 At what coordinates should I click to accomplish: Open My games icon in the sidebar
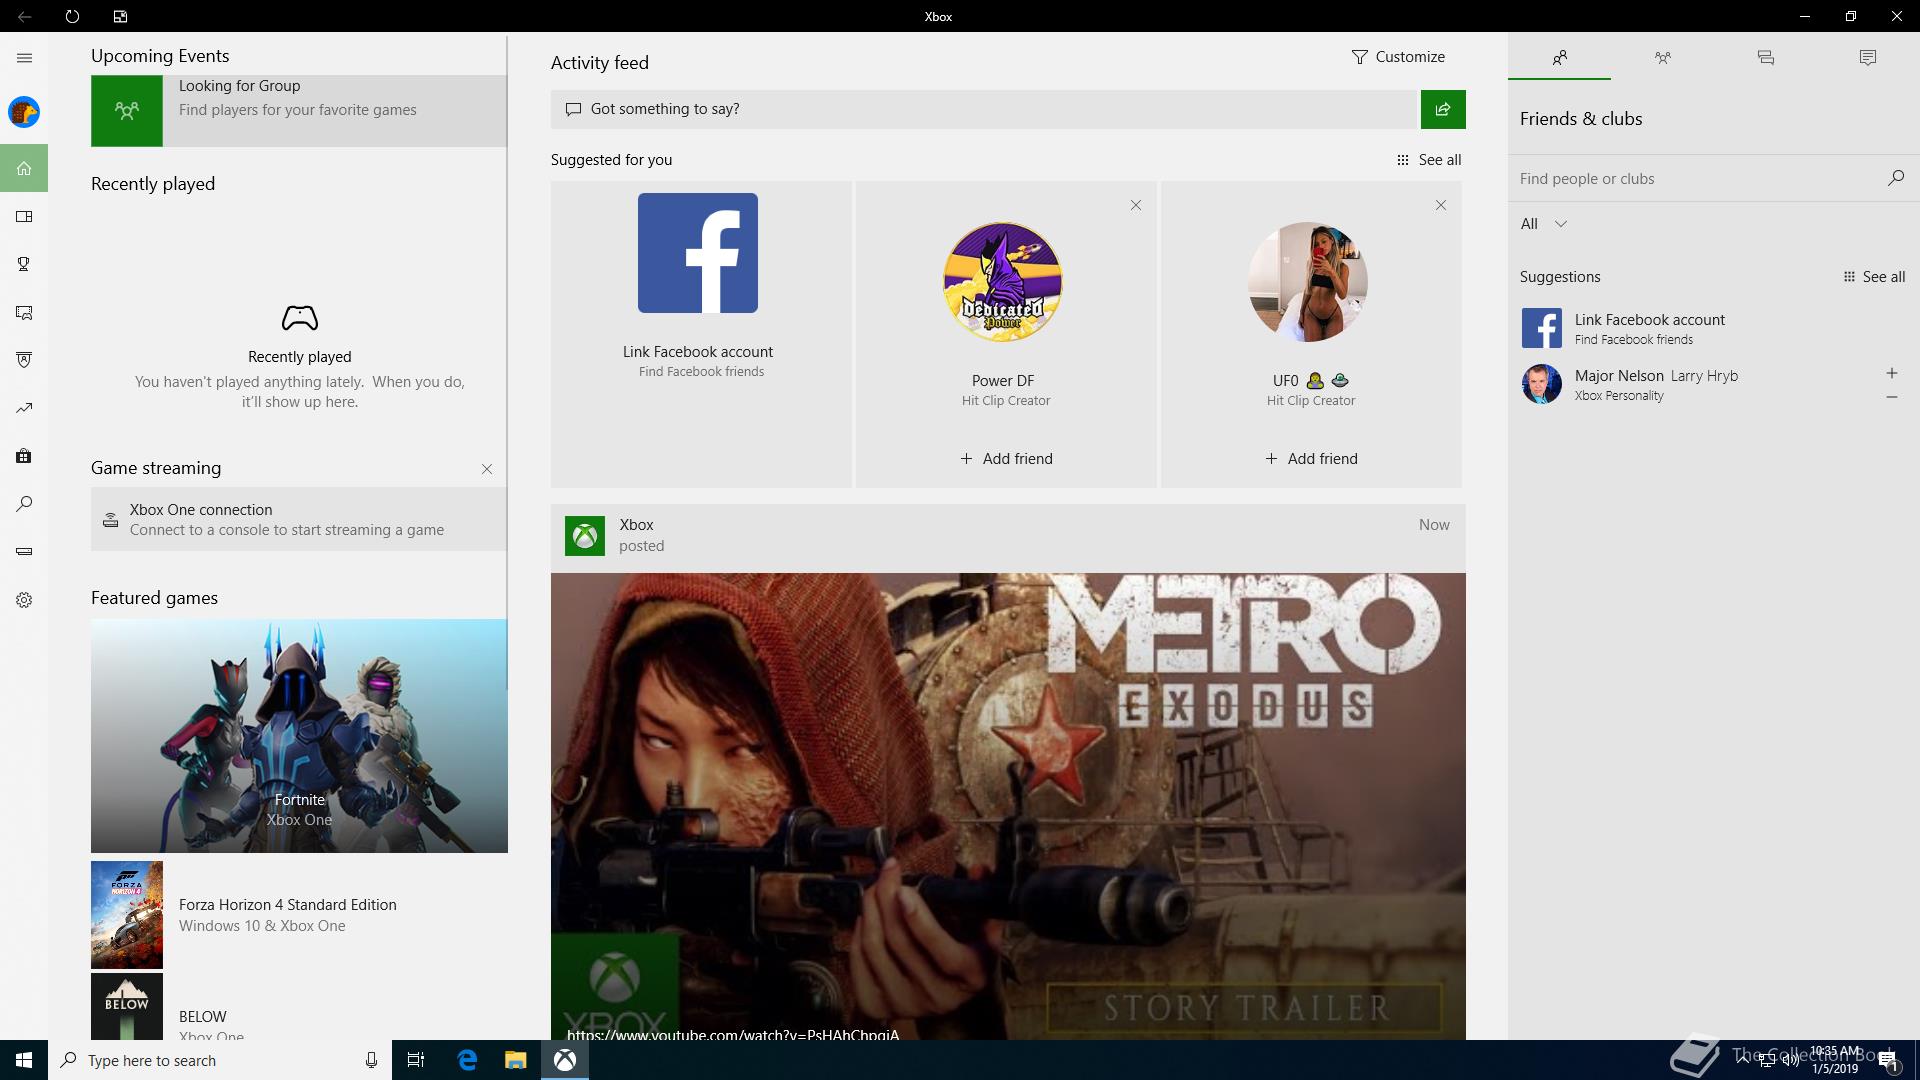tap(24, 216)
